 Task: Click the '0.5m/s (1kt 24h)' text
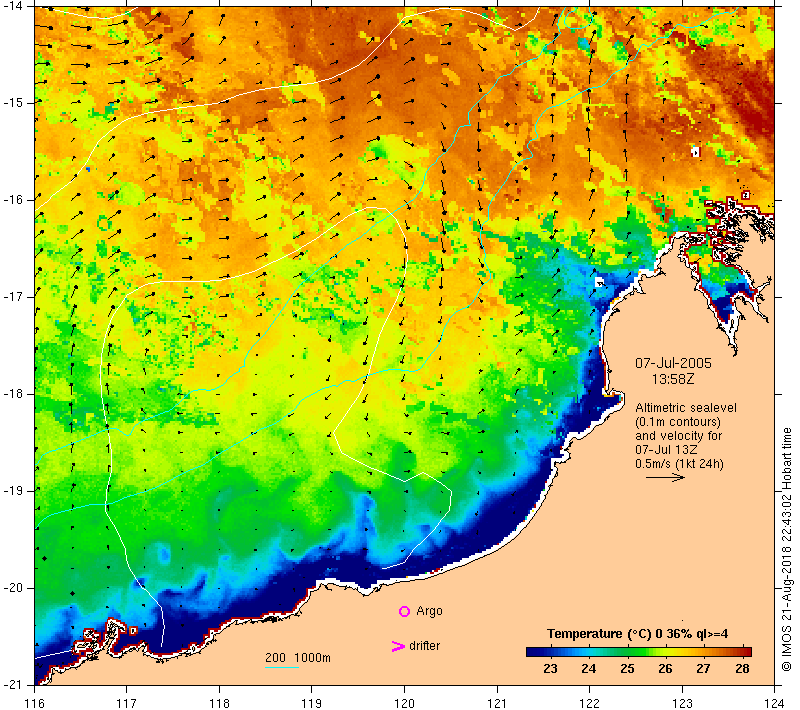[x=679, y=464]
